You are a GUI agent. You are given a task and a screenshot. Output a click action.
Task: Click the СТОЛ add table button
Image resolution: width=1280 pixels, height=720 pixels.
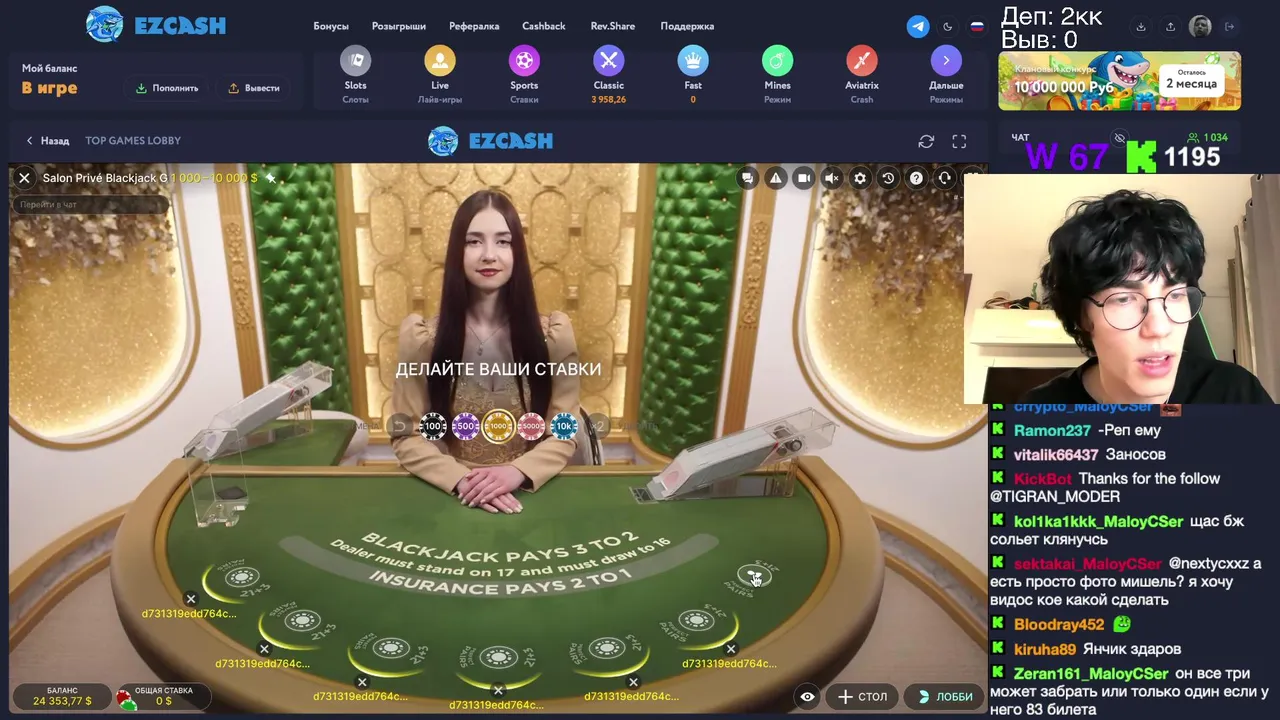[862, 696]
